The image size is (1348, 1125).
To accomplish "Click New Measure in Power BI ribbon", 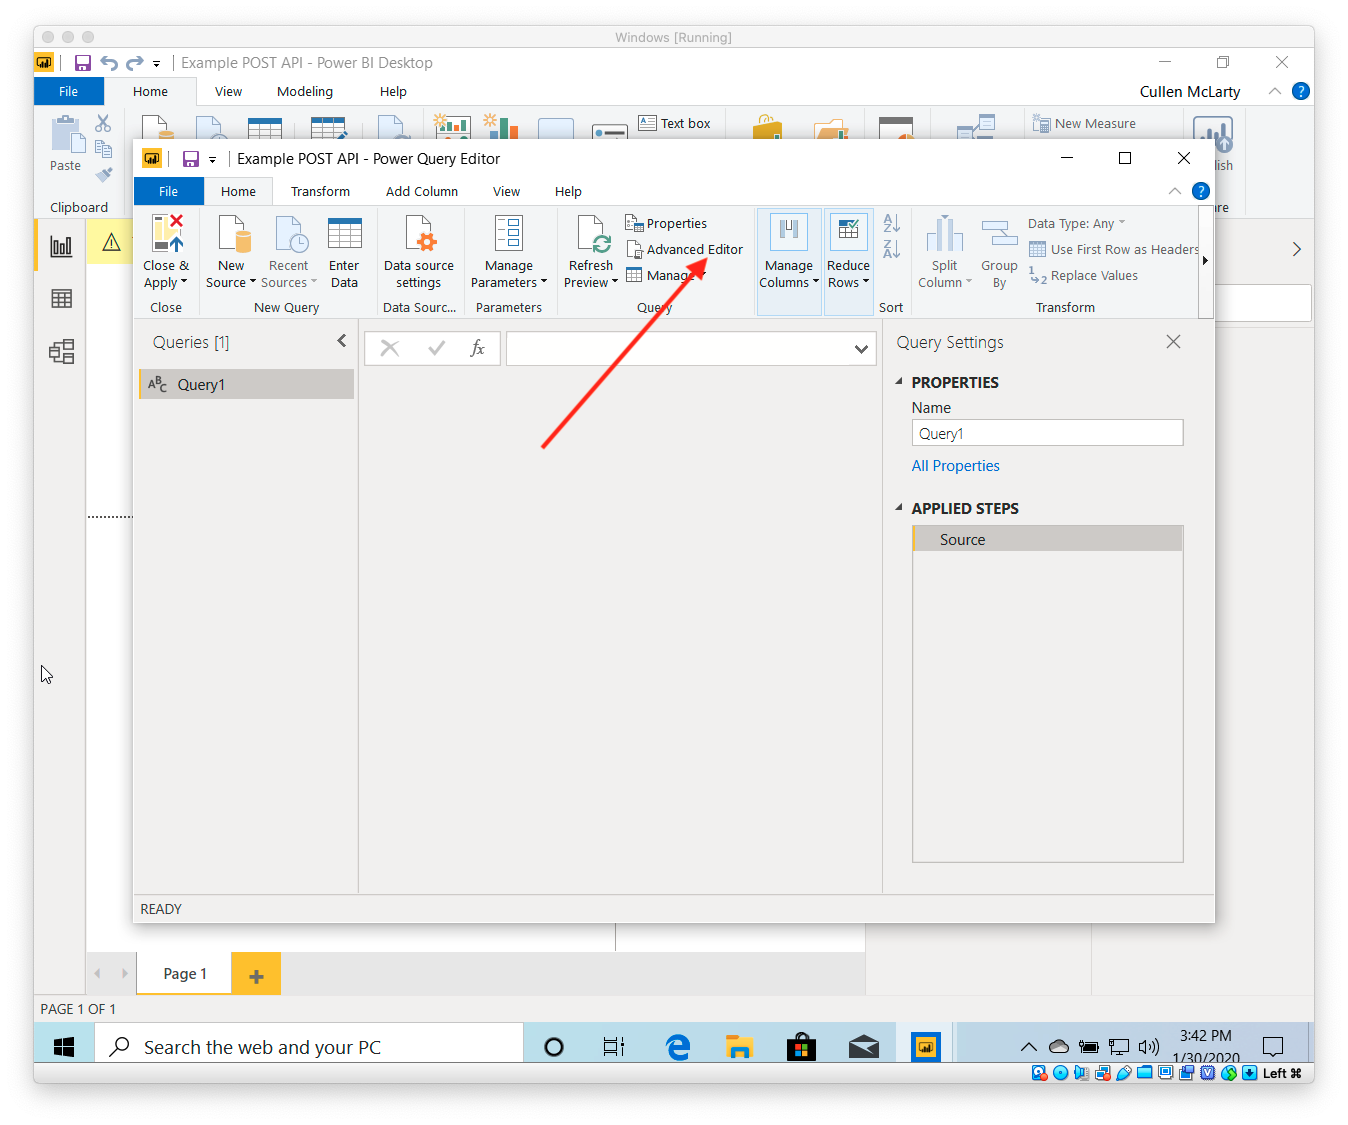I will (1084, 123).
